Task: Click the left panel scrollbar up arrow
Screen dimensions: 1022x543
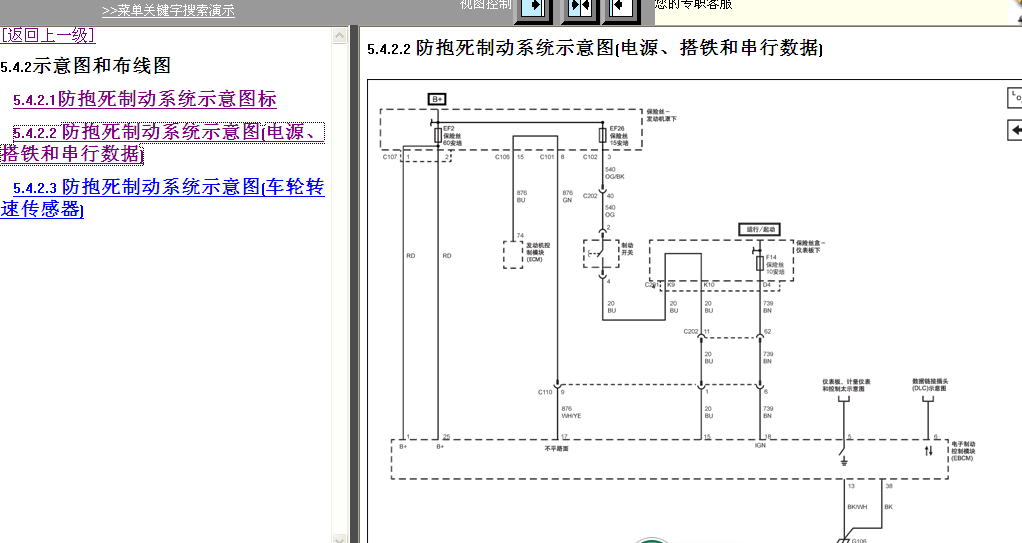Action: tap(340, 35)
